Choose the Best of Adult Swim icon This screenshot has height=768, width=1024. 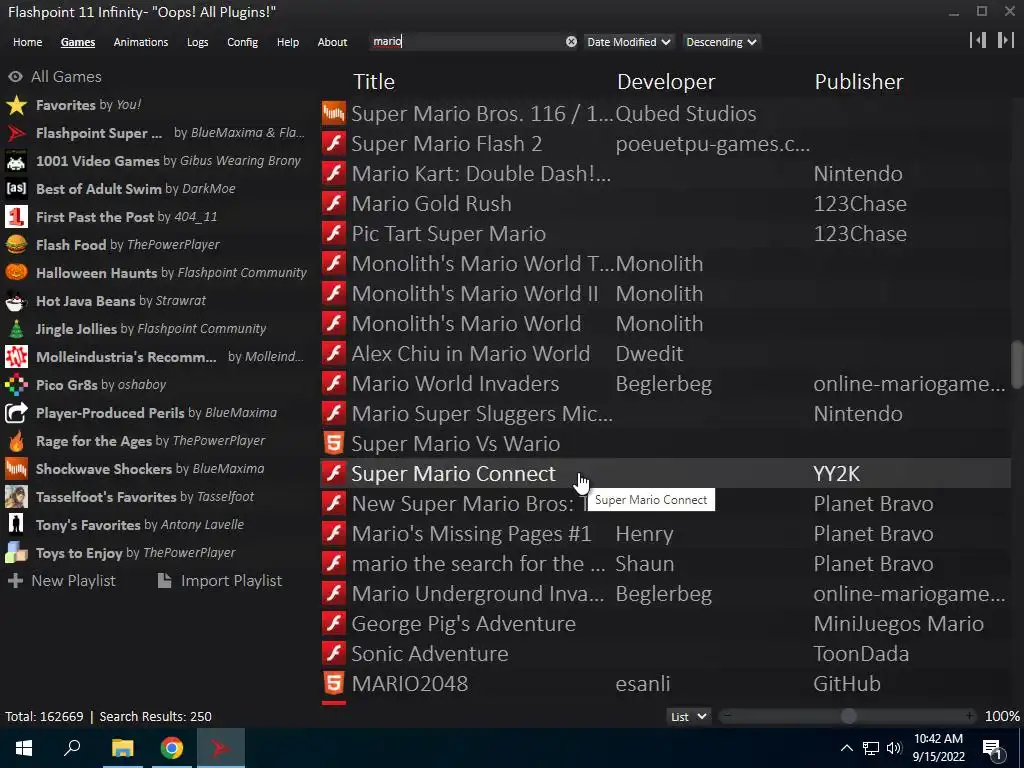pyautogui.click(x=16, y=189)
